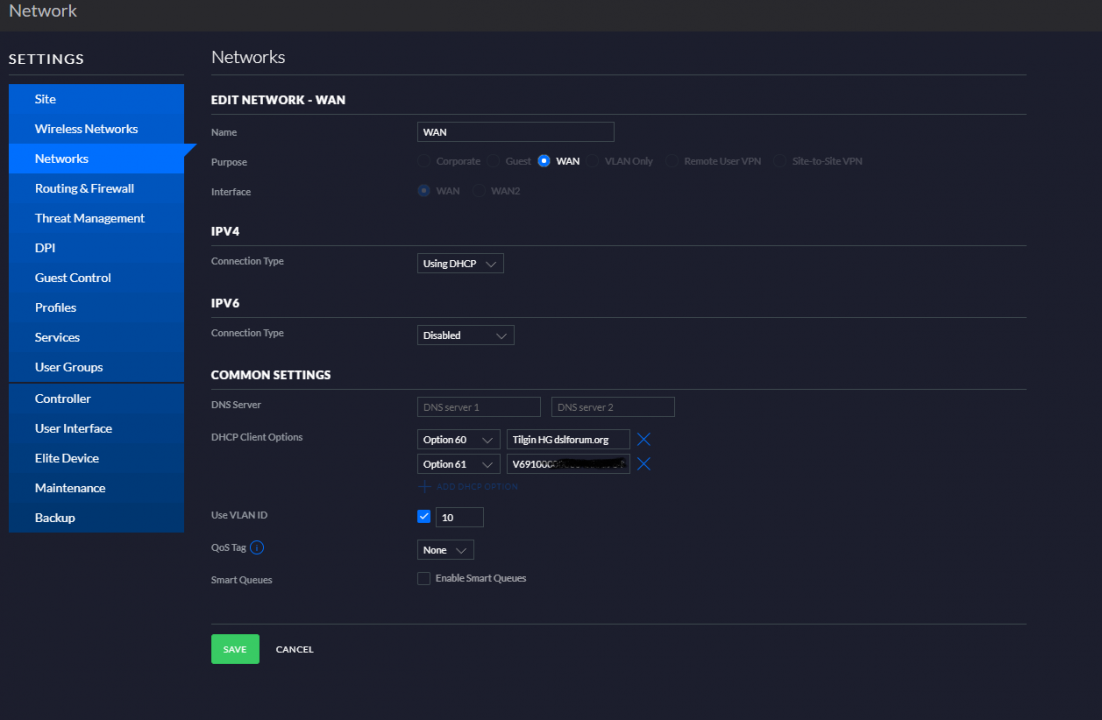Open the IPv4 Connection Type dropdown
1102x720 pixels.
(x=460, y=264)
